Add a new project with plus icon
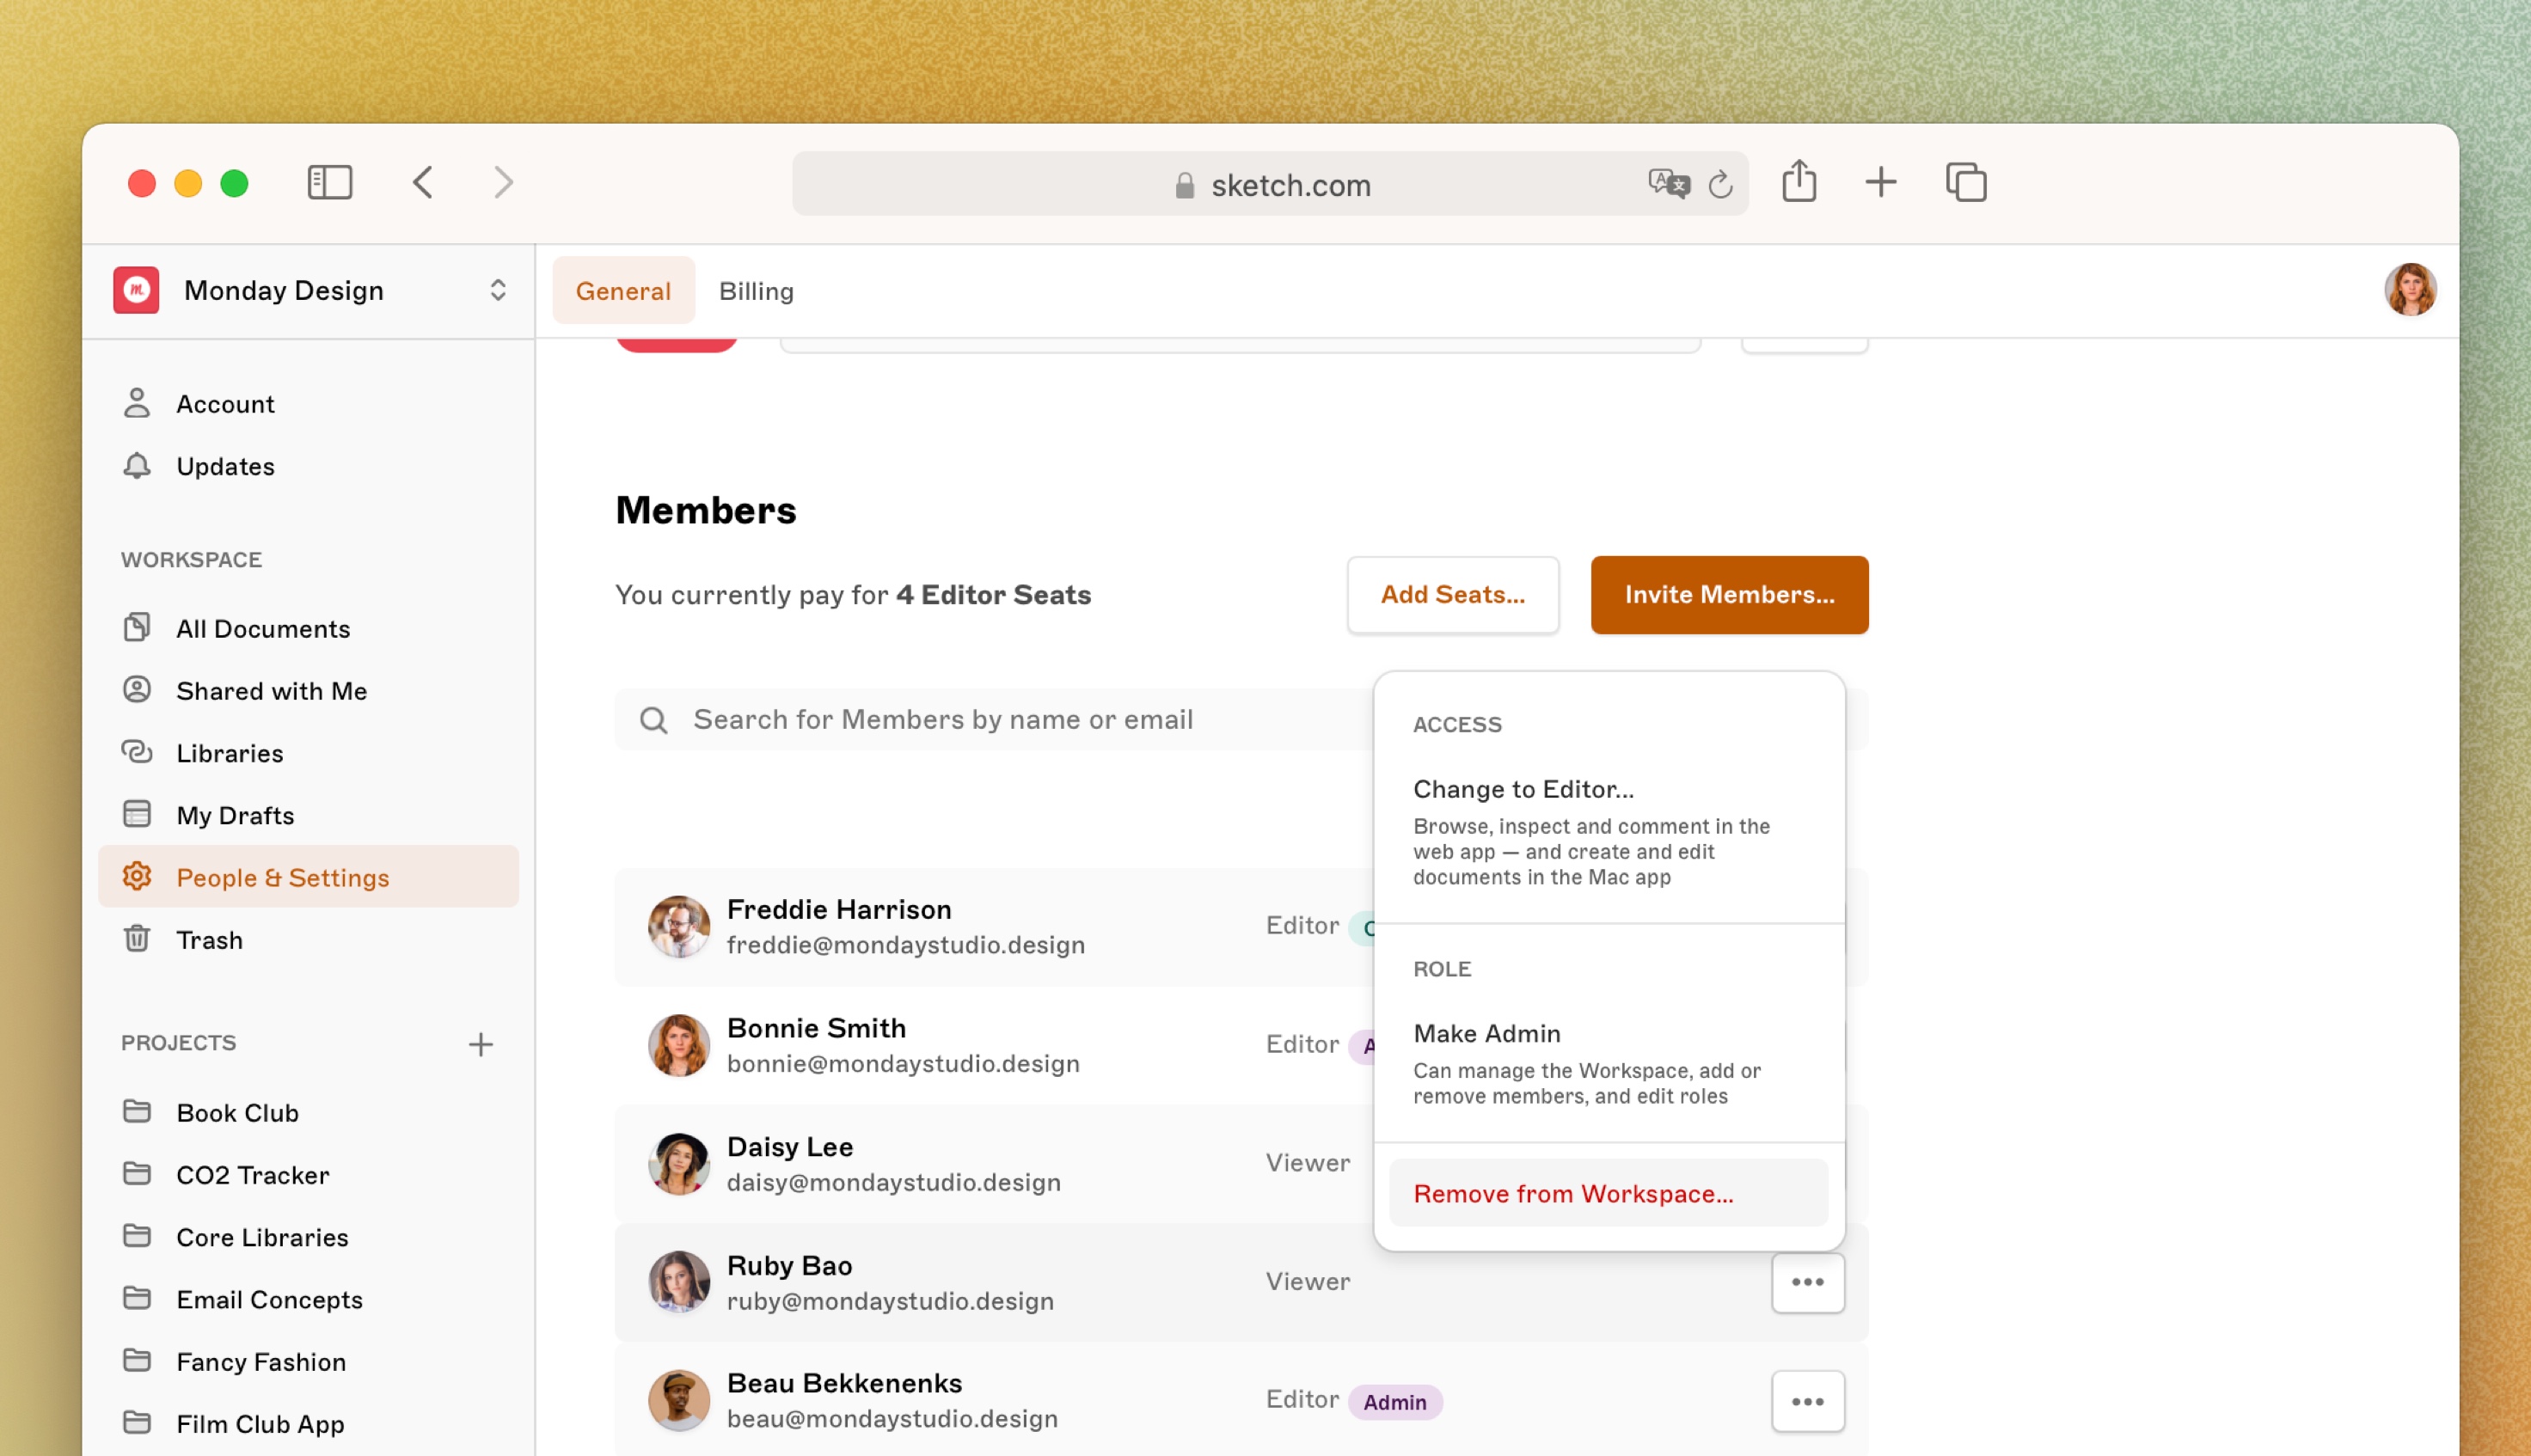This screenshot has width=2531, height=1456. (x=481, y=1044)
